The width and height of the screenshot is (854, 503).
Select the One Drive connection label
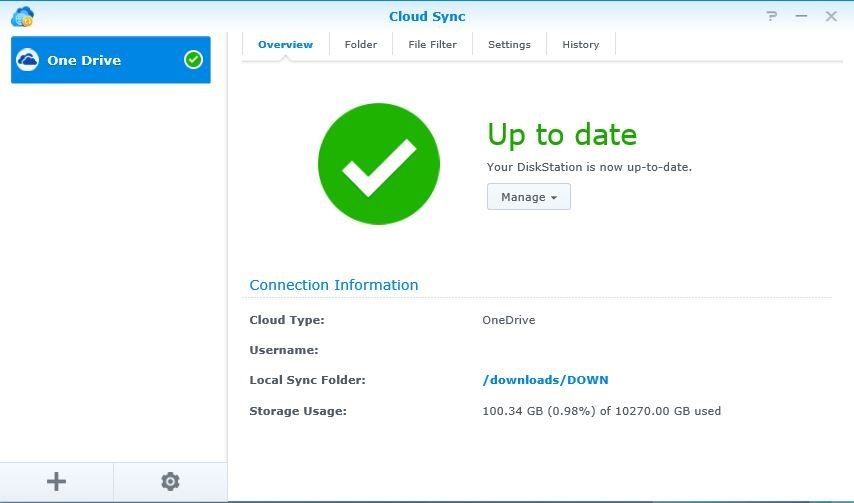pos(84,60)
